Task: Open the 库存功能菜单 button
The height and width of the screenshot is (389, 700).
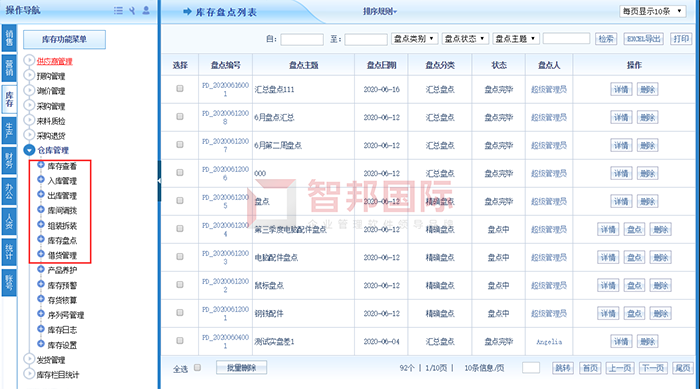Action: [64, 39]
